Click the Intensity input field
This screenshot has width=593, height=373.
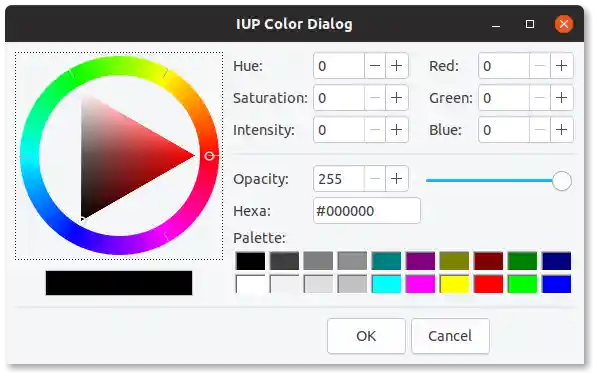339,130
